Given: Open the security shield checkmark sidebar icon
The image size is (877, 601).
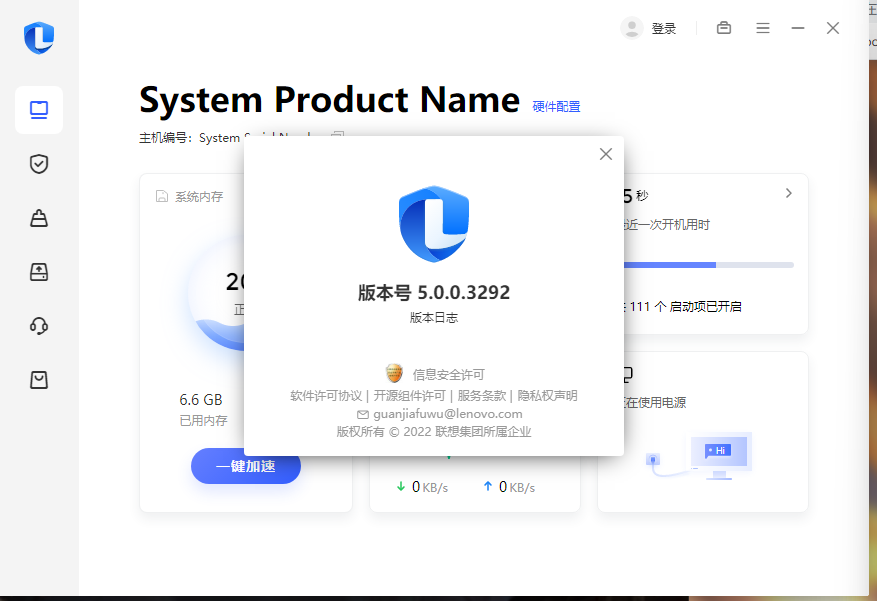Looking at the screenshot, I should (39, 164).
